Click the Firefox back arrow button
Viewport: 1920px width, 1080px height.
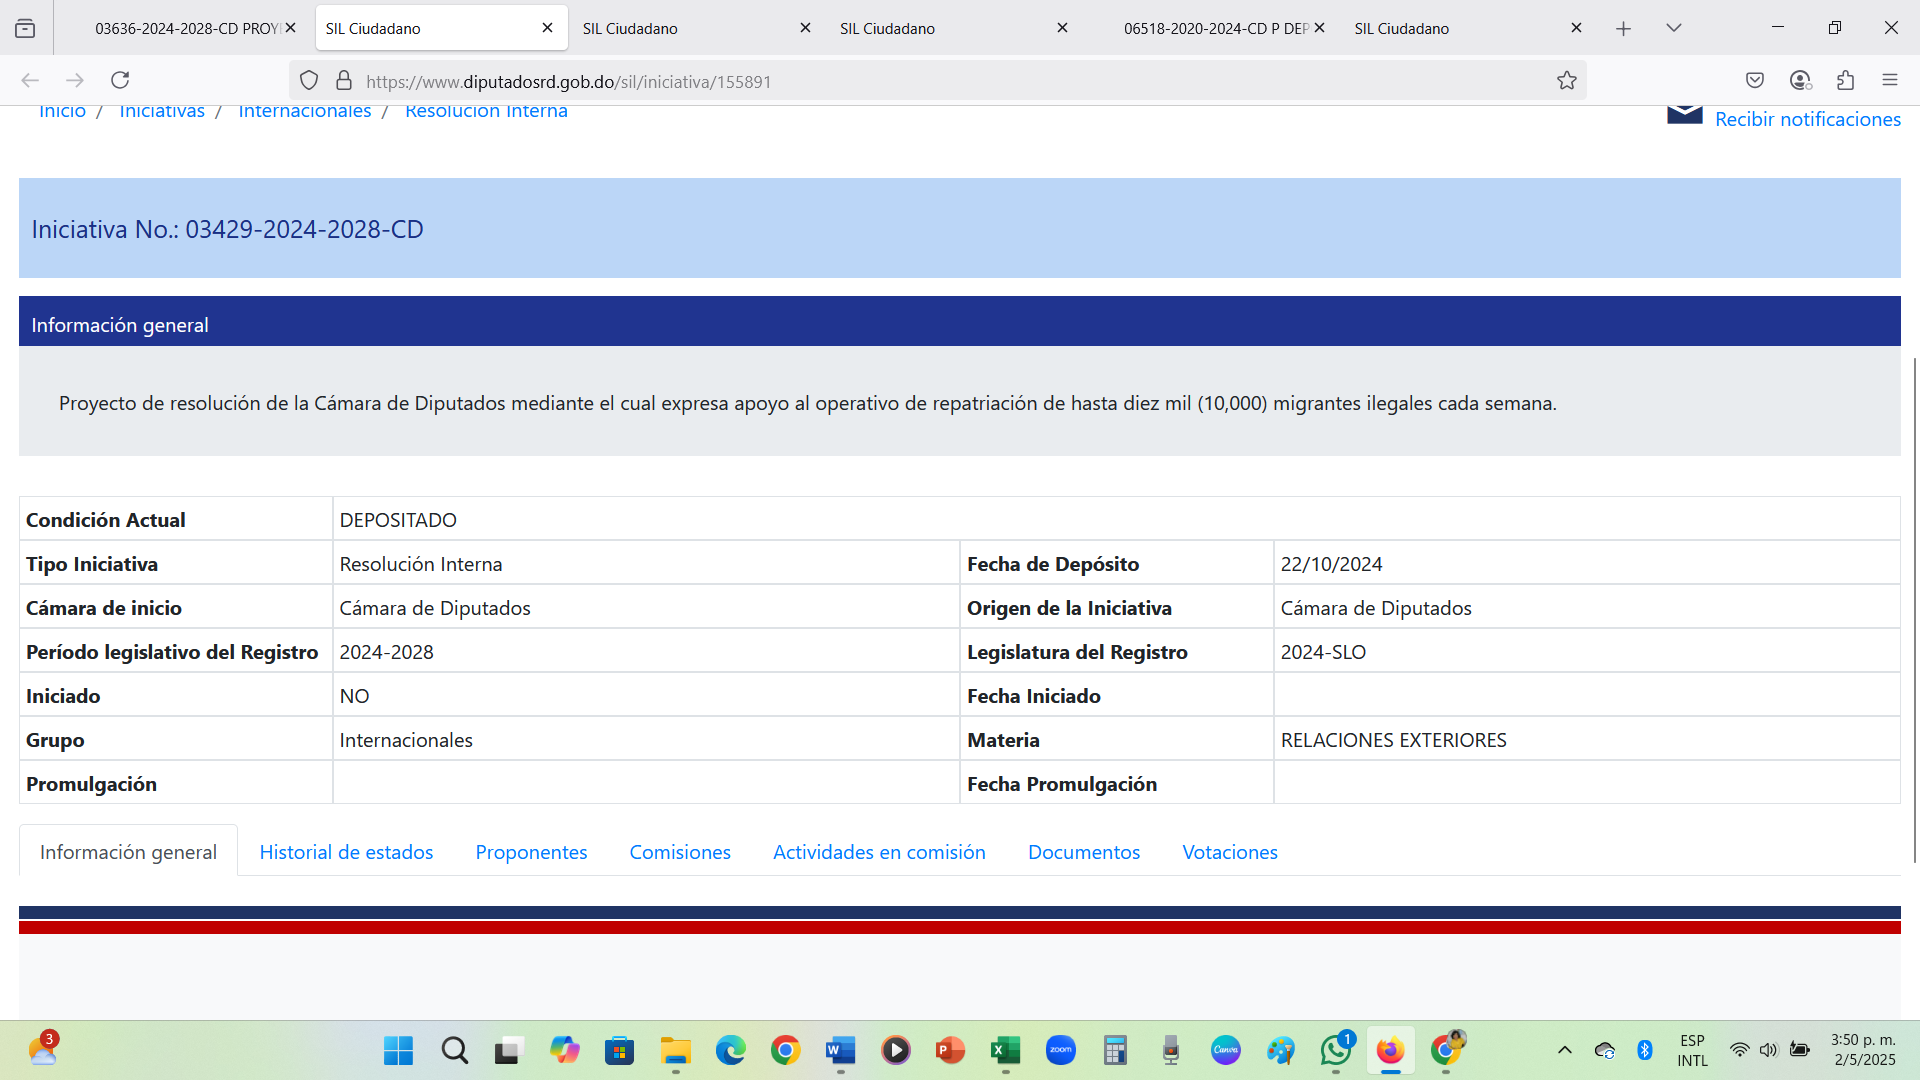click(30, 80)
